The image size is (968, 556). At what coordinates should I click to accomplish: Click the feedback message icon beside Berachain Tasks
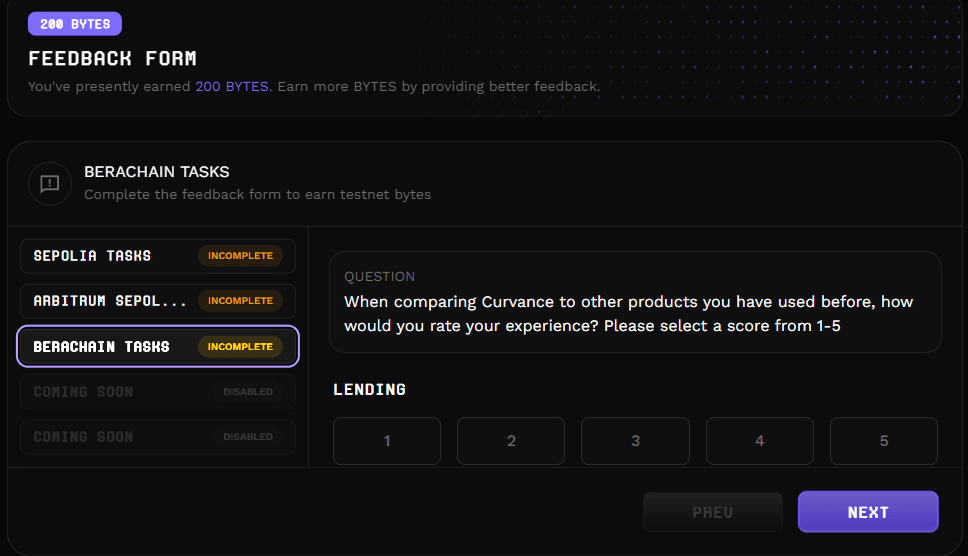(50, 183)
